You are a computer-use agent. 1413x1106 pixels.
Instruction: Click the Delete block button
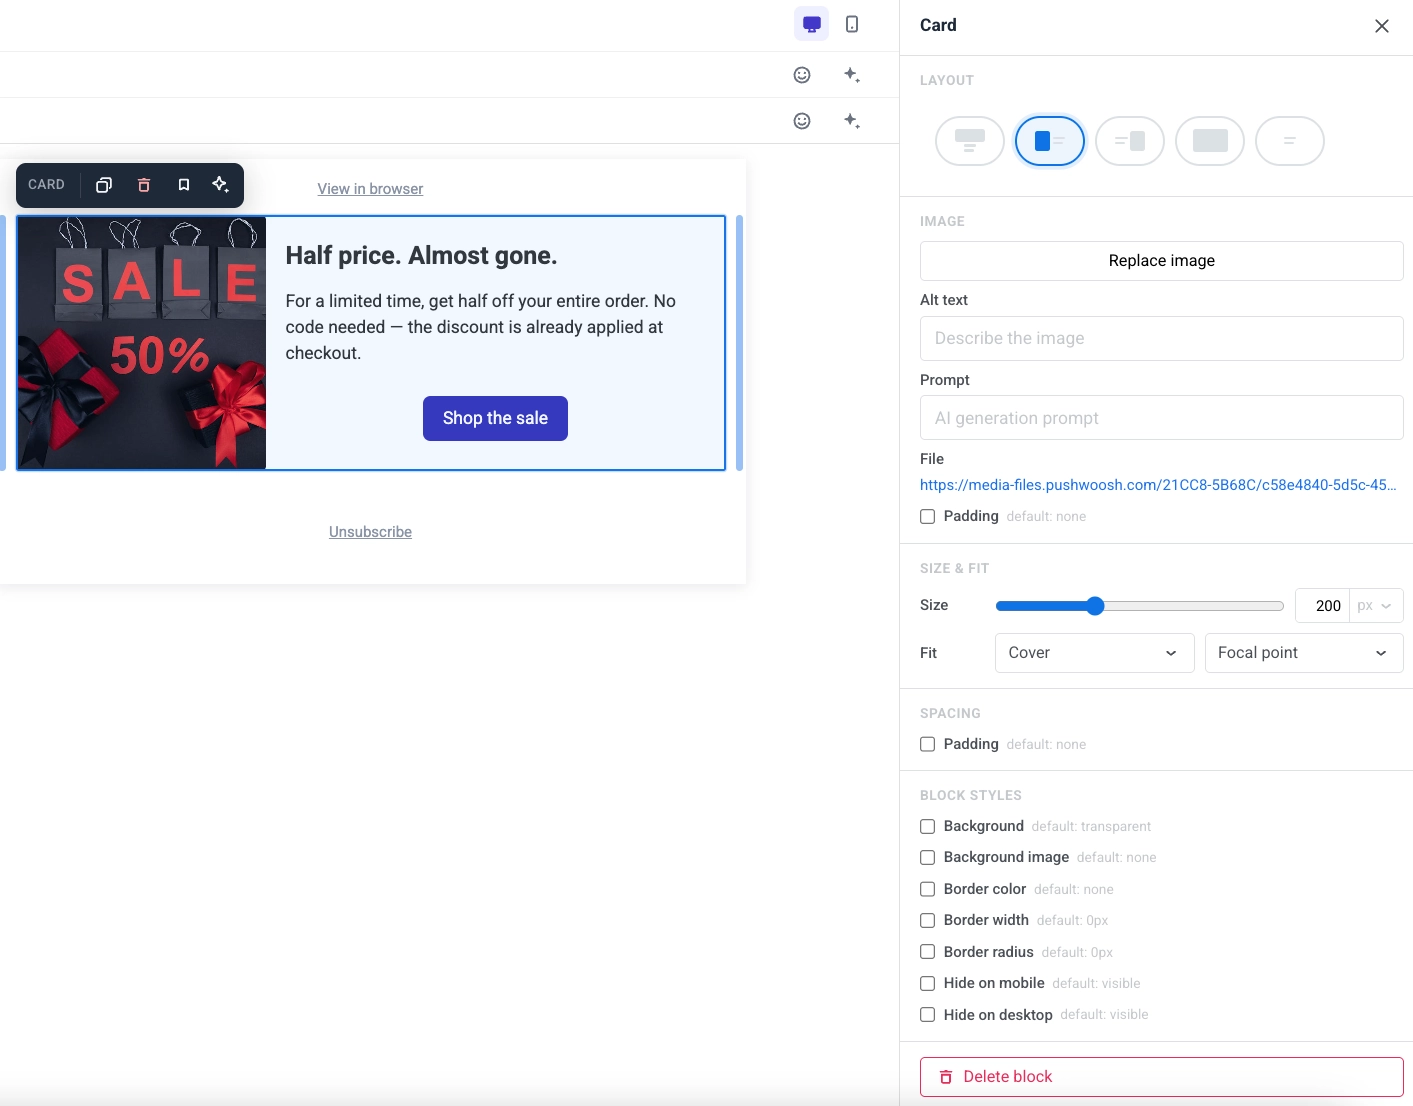pyautogui.click(x=1162, y=1077)
